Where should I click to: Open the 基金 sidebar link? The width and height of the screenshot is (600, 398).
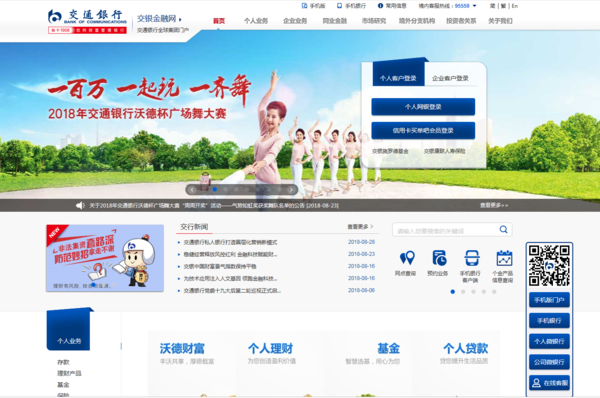click(x=63, y=385)
